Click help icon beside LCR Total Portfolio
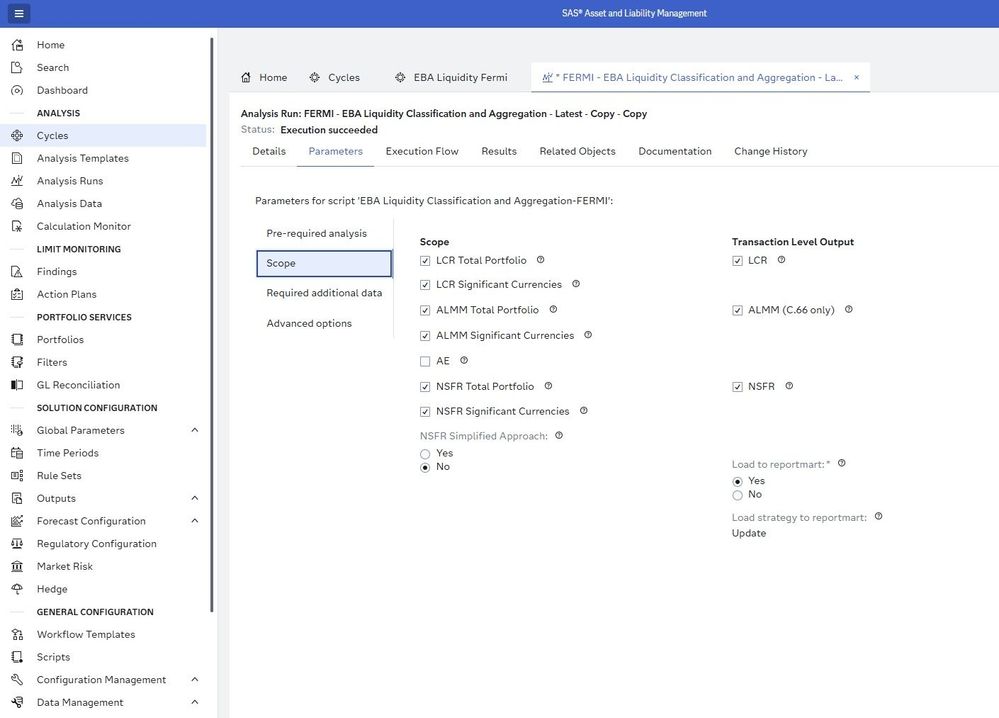 540,260
